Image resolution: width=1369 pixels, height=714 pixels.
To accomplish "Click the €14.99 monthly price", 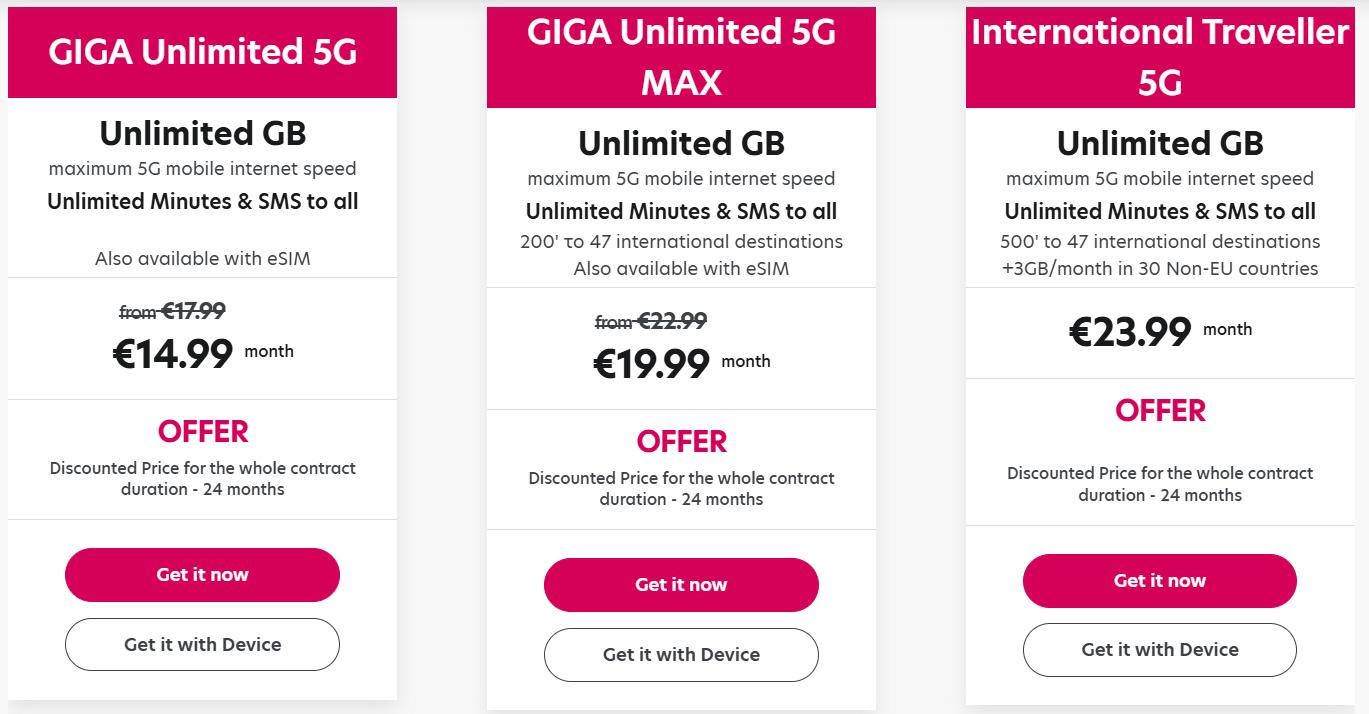I will [x=173, y=354].
